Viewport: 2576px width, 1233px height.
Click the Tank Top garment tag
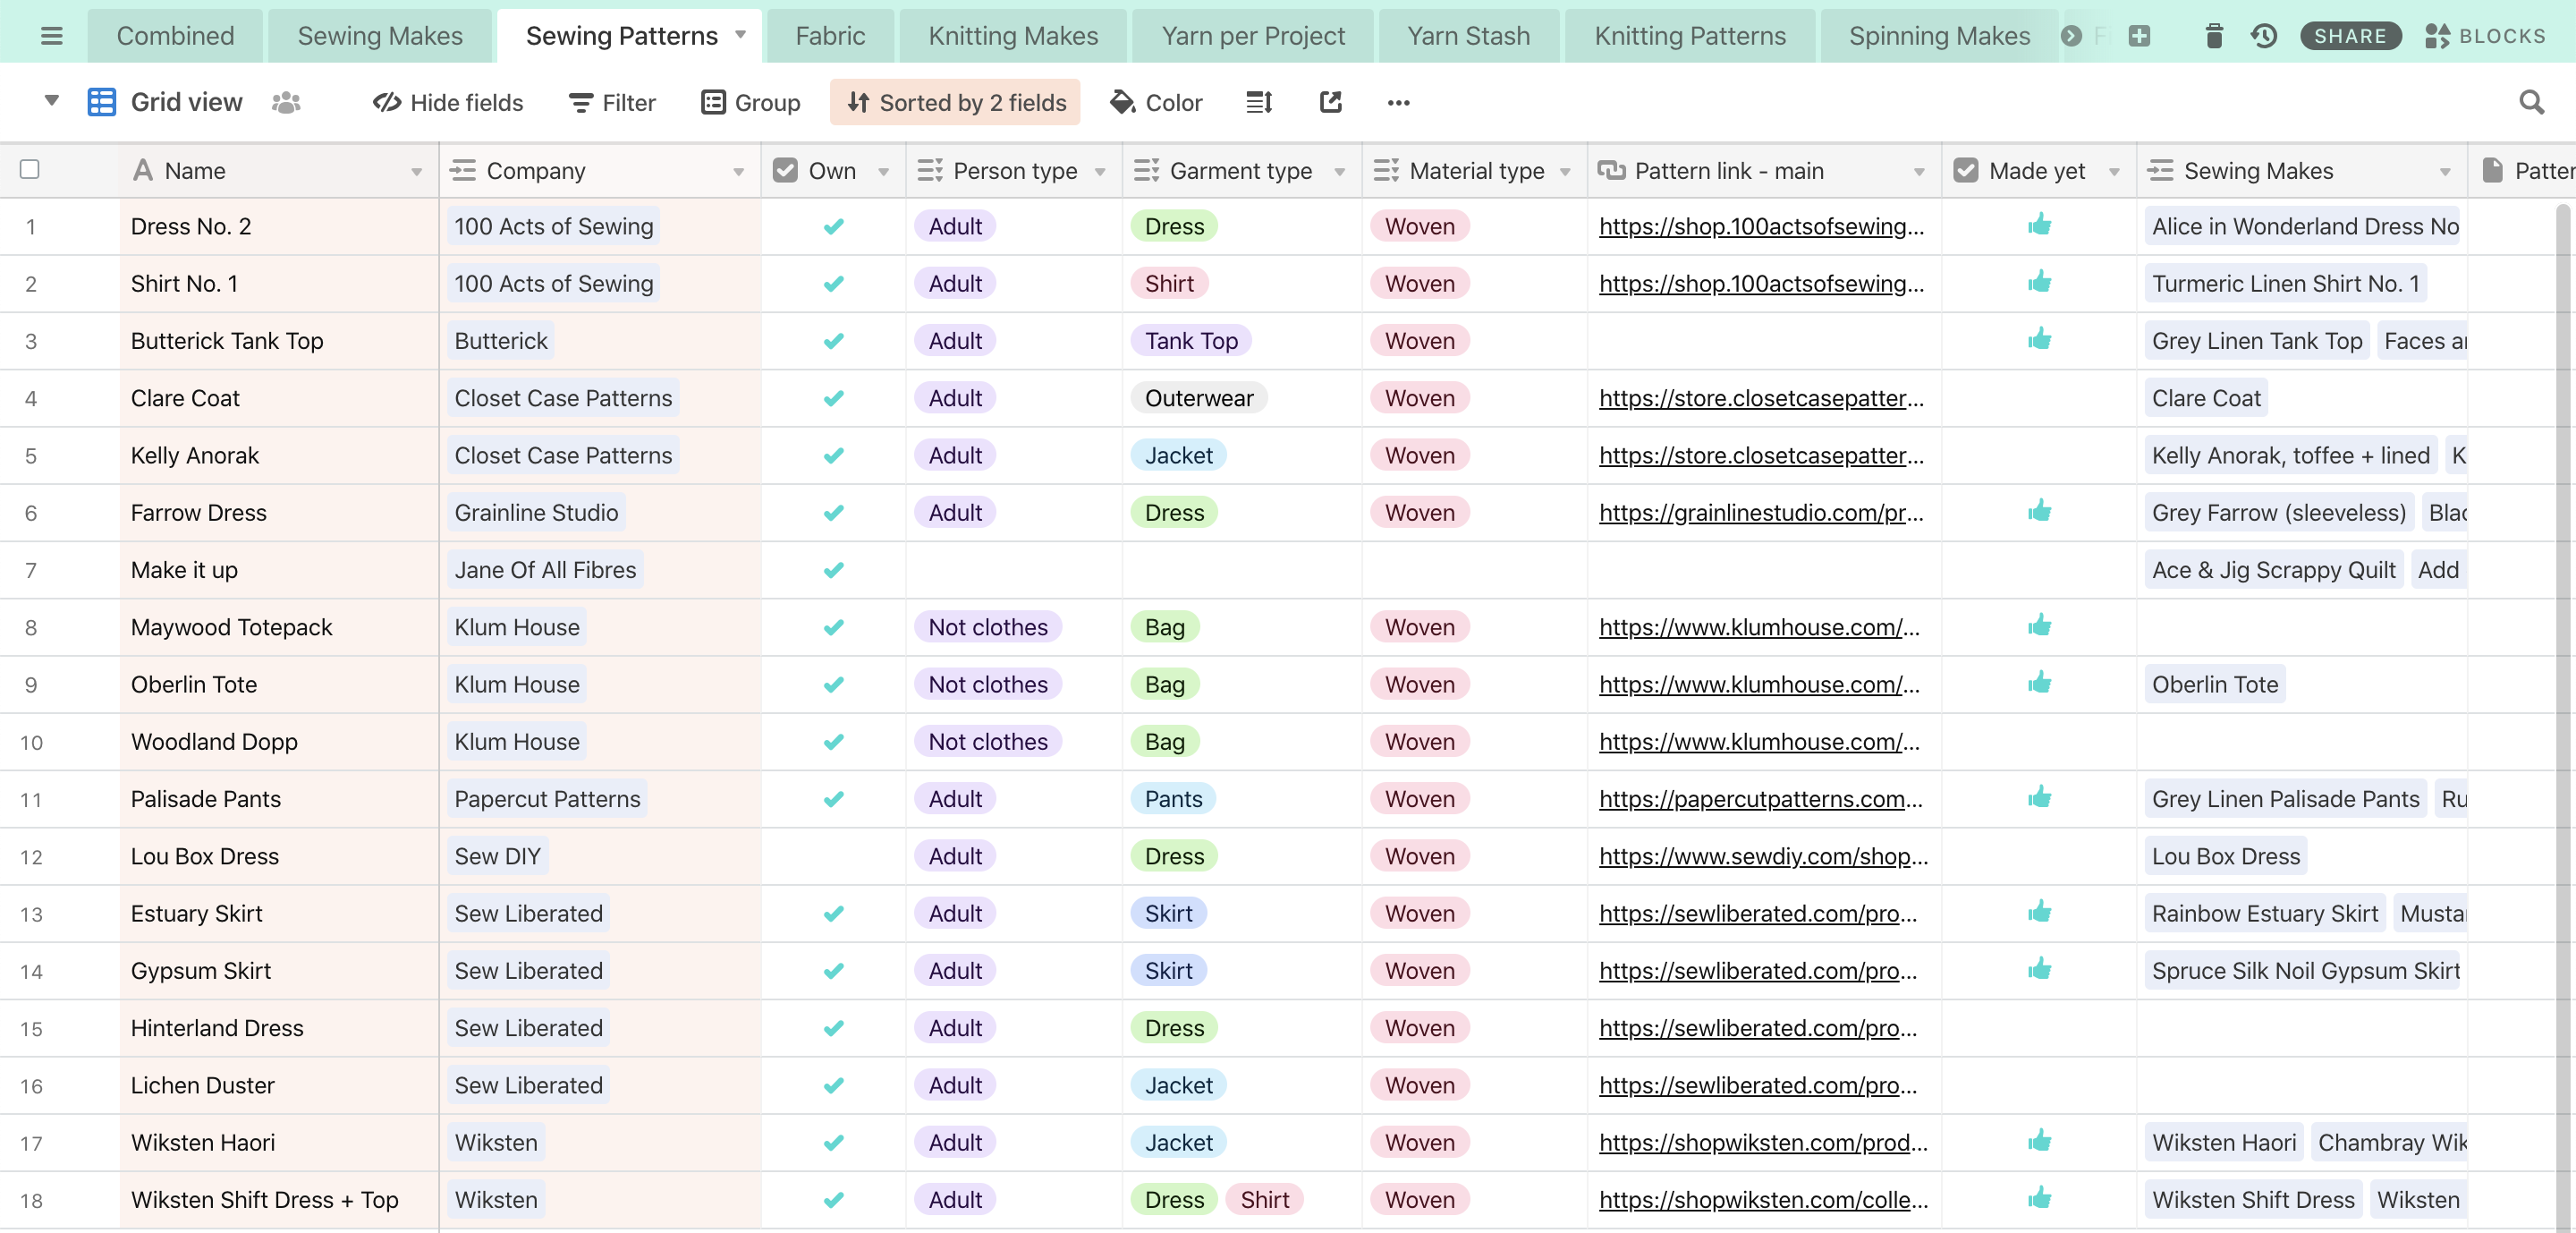(1191, 342)
